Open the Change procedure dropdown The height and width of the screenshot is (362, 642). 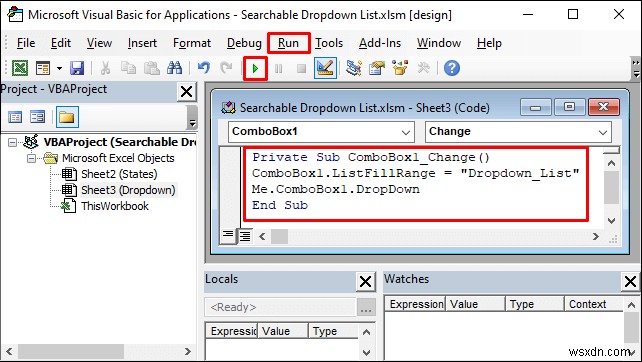click(x=603, y=132)
